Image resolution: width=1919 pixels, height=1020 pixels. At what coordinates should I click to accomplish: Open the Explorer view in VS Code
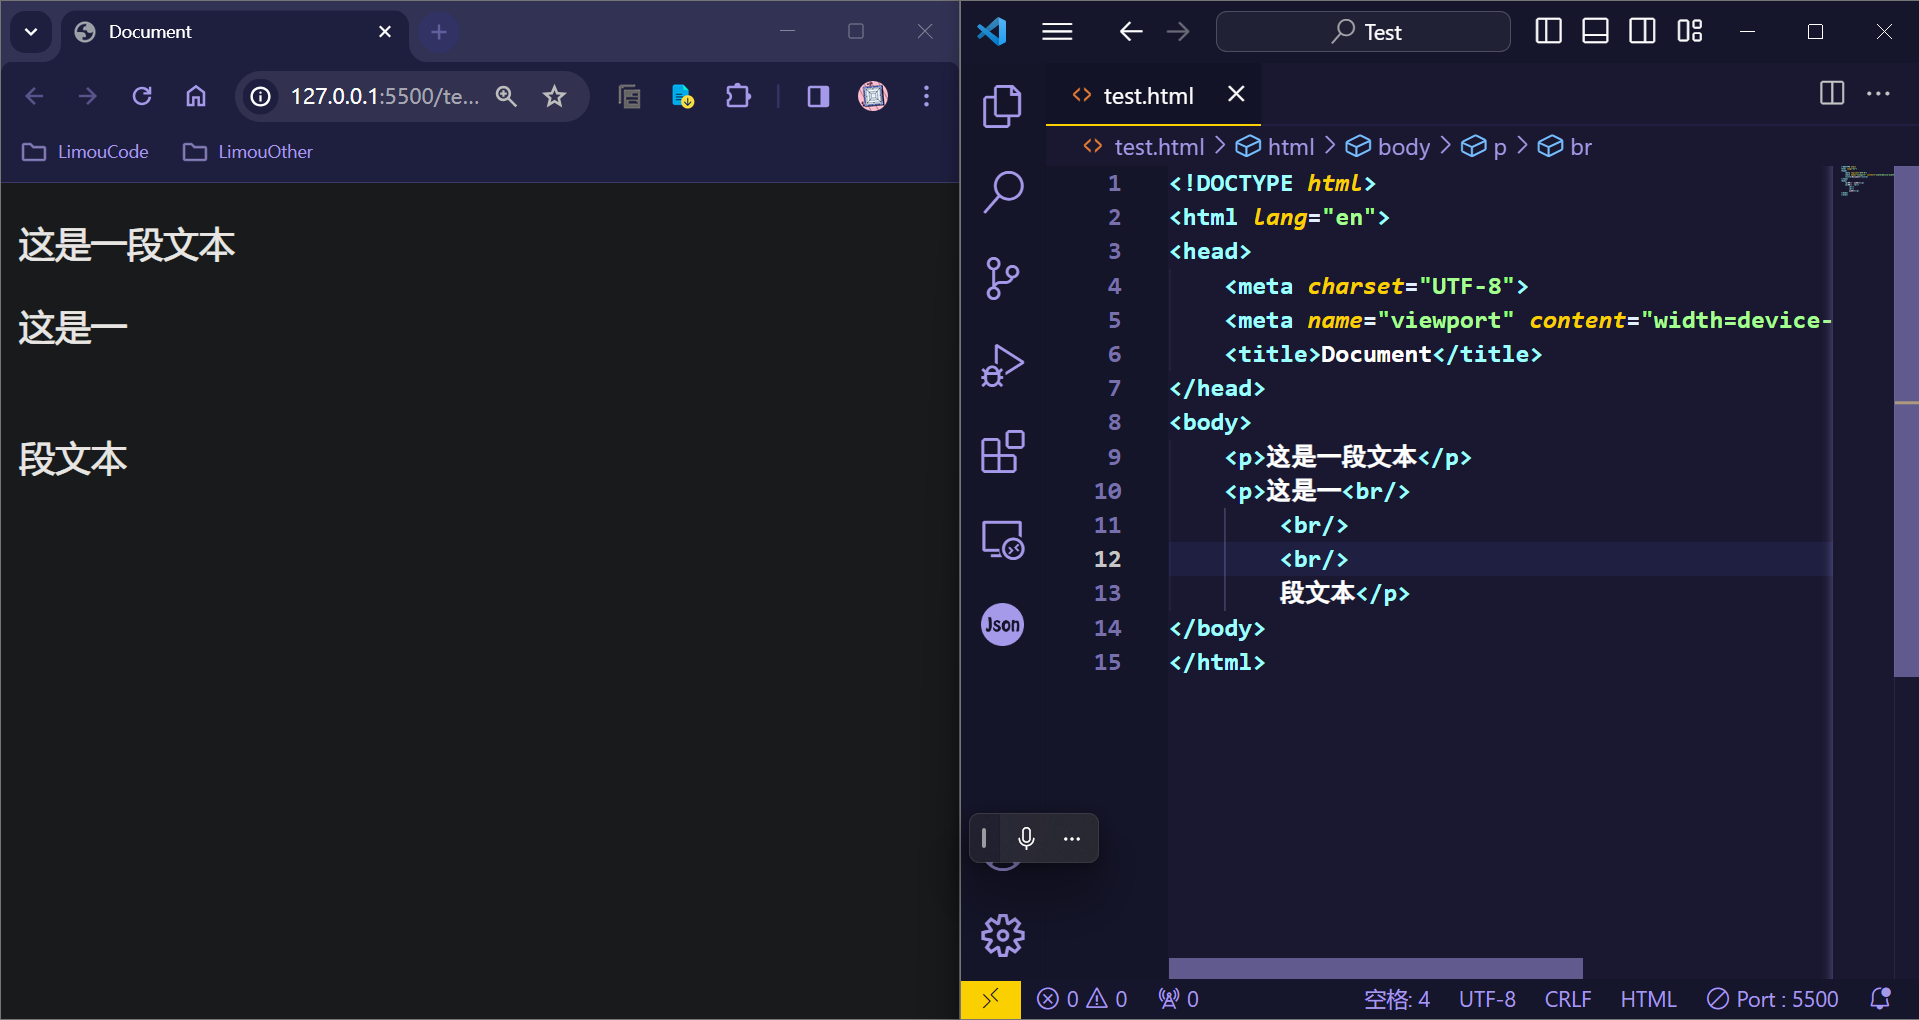coord(1002,106)
